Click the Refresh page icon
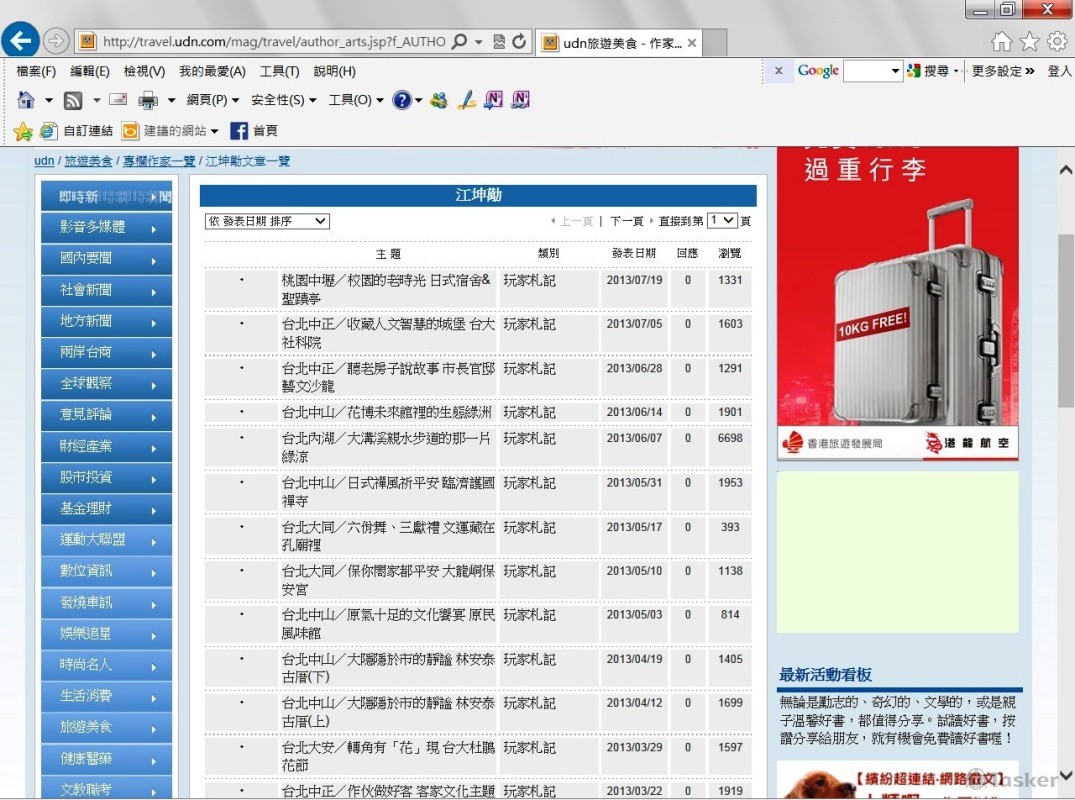Screen dimensions: 1075x800 pyautogui.click(x=519, y=42)
